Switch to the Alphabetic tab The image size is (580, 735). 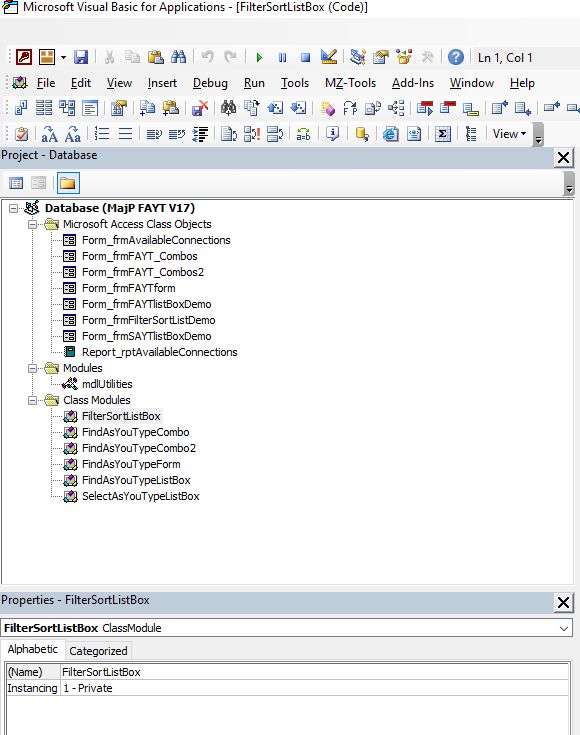point(32,649)
